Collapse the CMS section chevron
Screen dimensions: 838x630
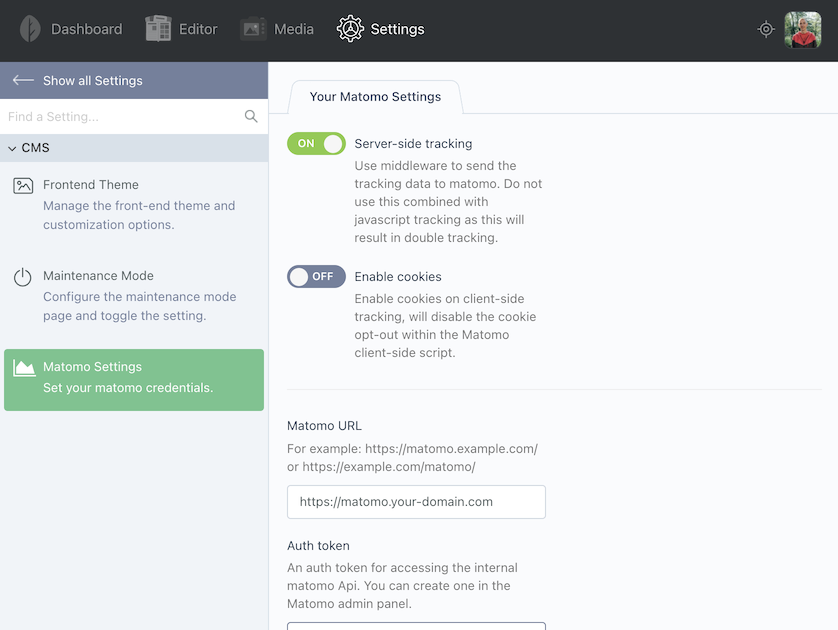(12, 148)
